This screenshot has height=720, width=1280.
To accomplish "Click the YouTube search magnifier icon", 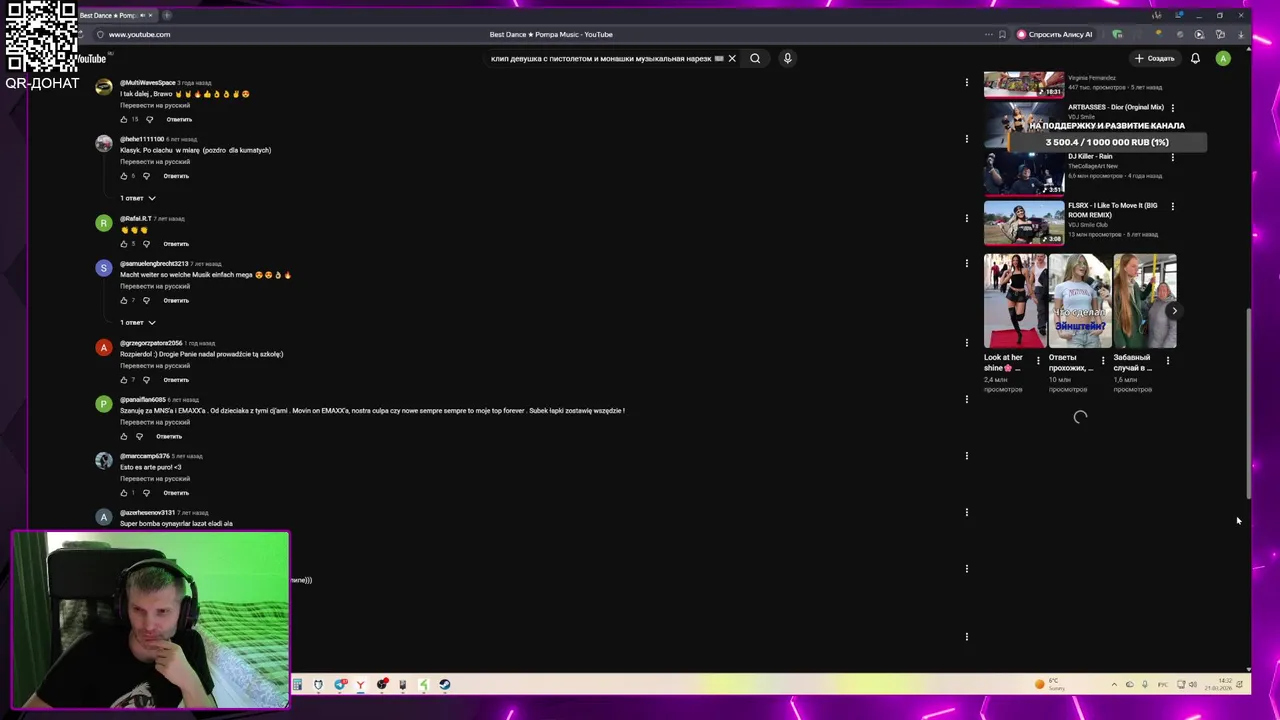I will click(755, 58).
